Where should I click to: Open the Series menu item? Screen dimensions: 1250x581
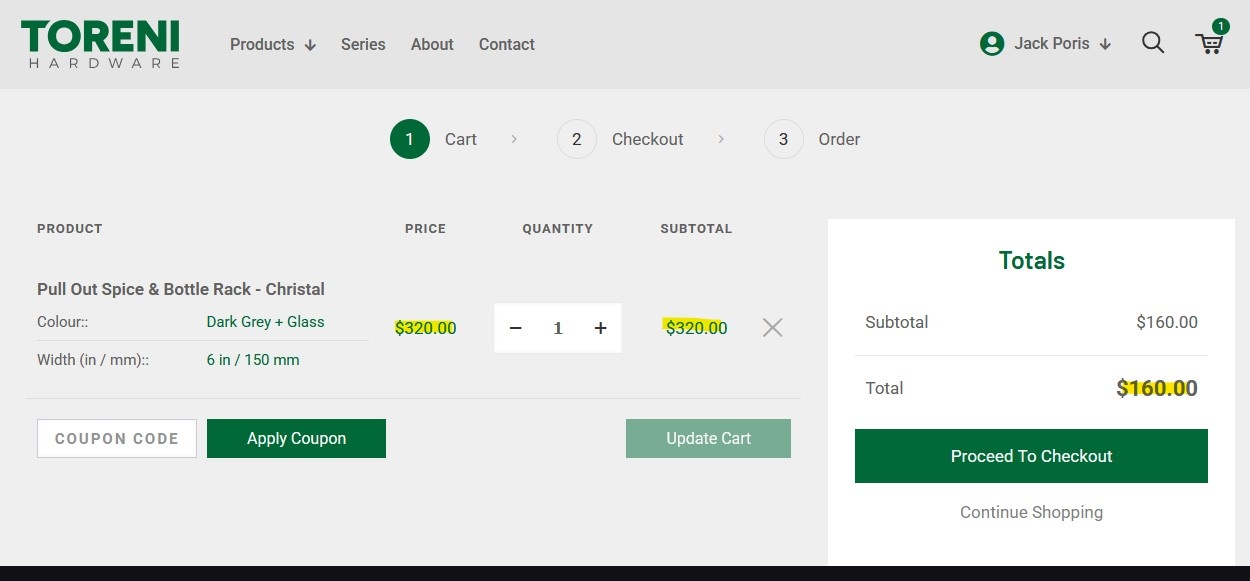pos(363,44)
